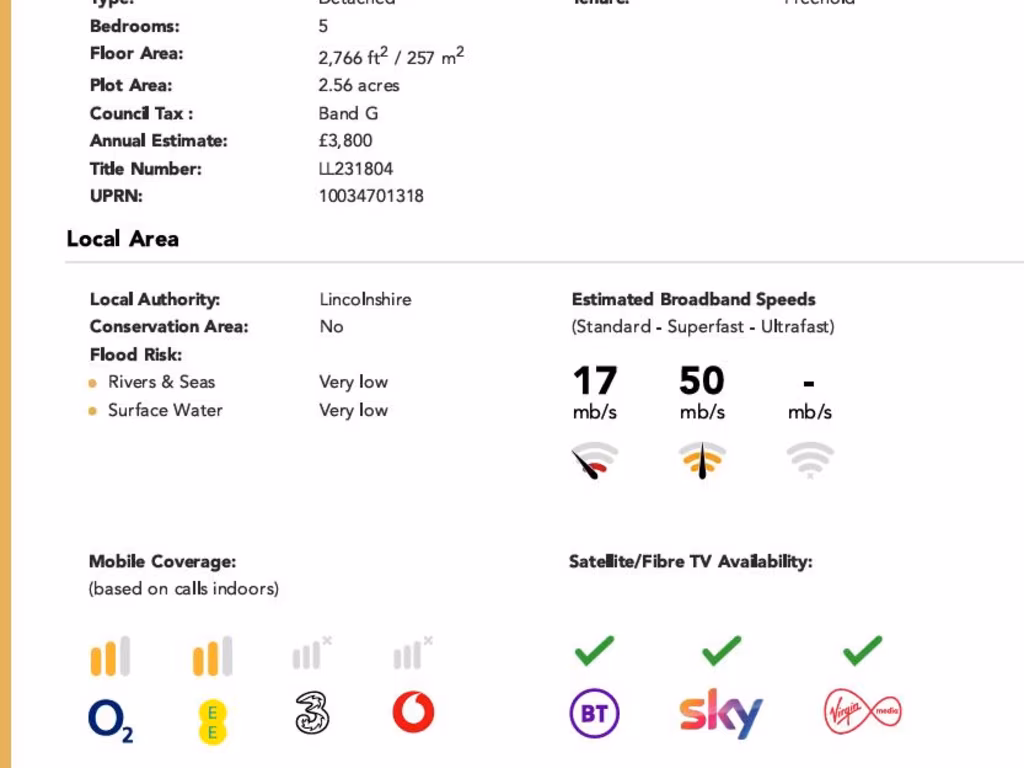1024x768 pixels.
Task: Click the O2 signal strength bars
Action: [x=110, y=656]
